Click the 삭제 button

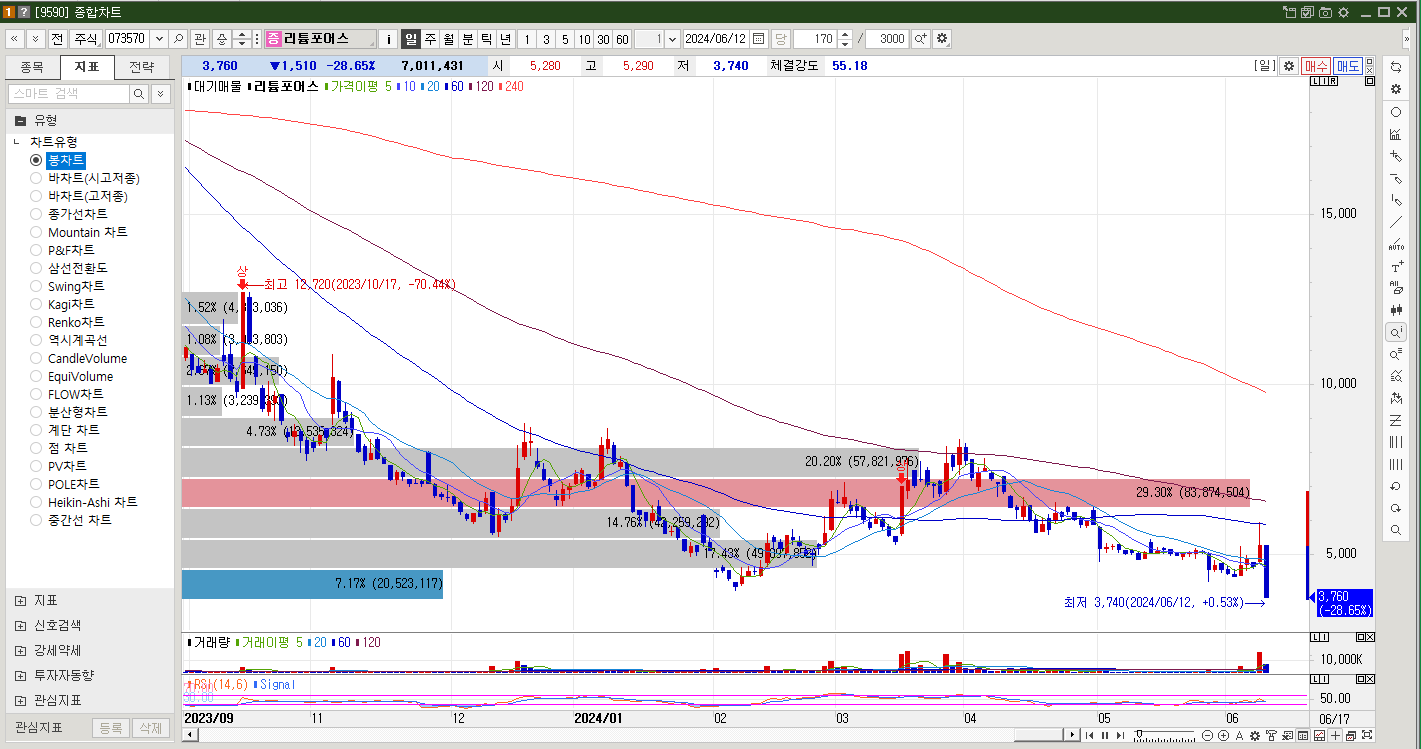pyautogui.click(x=149, y=728)
